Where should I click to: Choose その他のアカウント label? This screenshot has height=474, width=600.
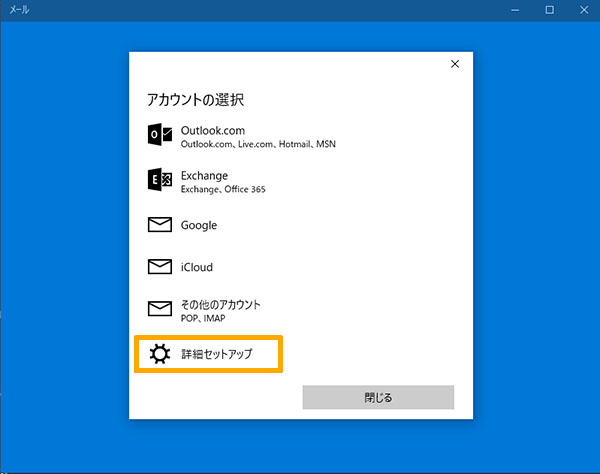[x=220, y=305]
